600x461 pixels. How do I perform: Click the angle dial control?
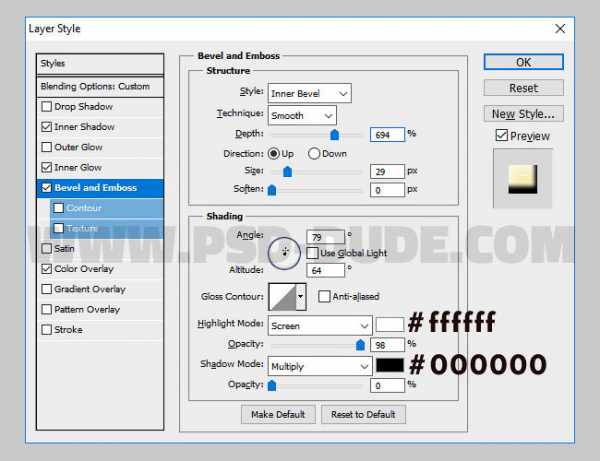point(285,252)
